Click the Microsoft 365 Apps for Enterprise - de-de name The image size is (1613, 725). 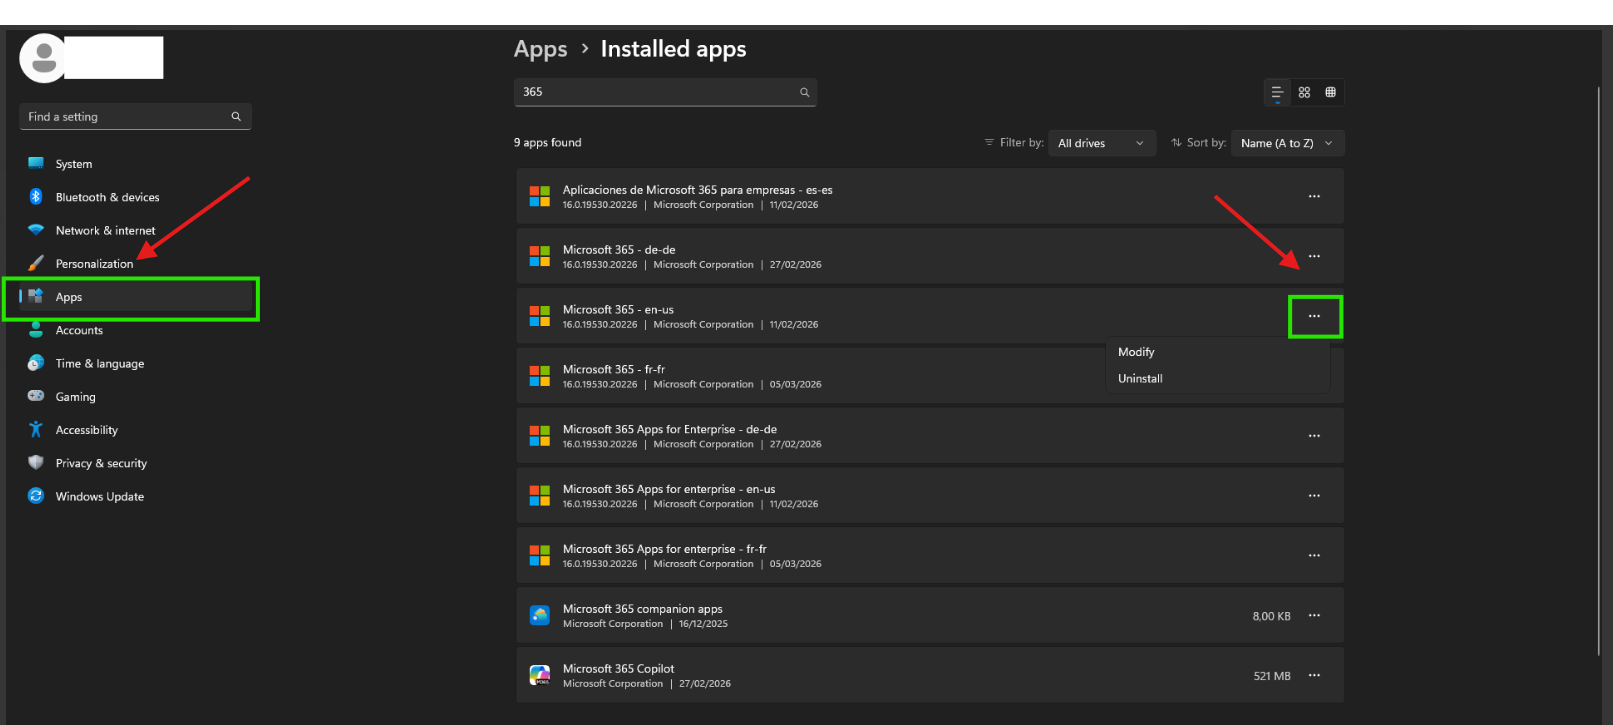670,429
